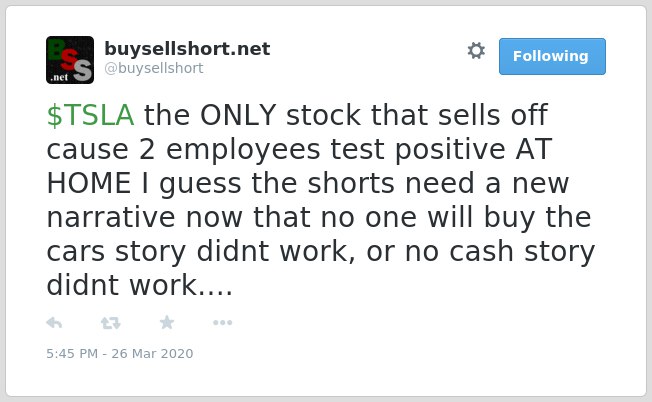Click the reply arrow under the tweet text
The width and height of the screenshot is (652, 402).
(54, 323)
